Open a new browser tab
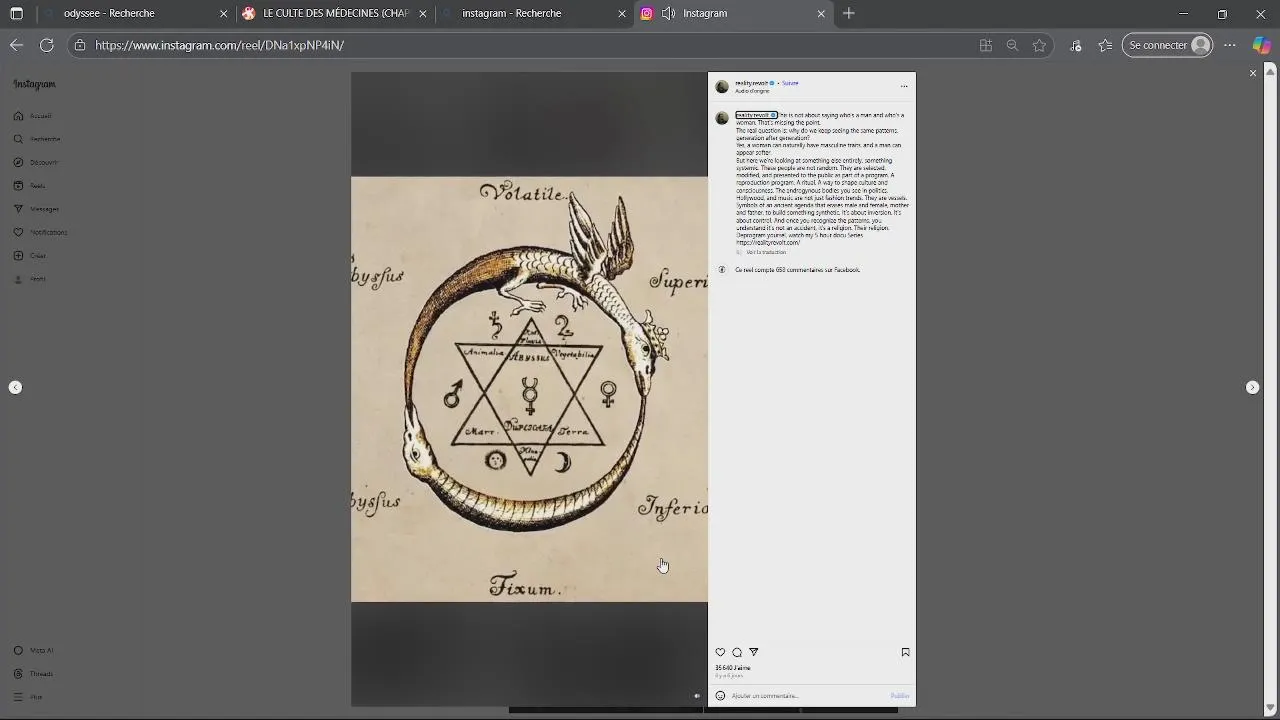Screen dimensions: 1280x720 pos(849,14)
